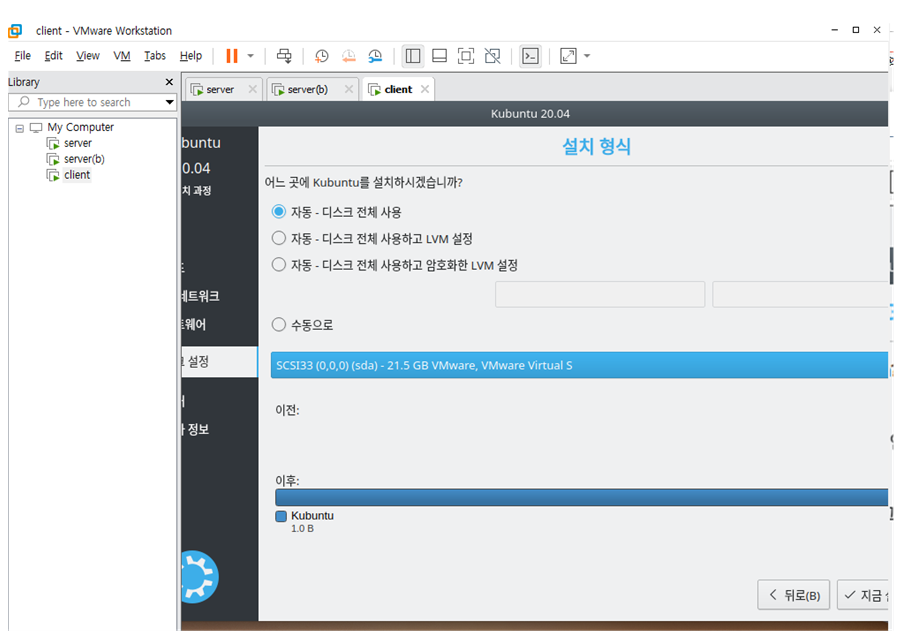This screenshot has width=910, height=642.
Task: Open the snapshot manager icon
Action: coord(375,56)
